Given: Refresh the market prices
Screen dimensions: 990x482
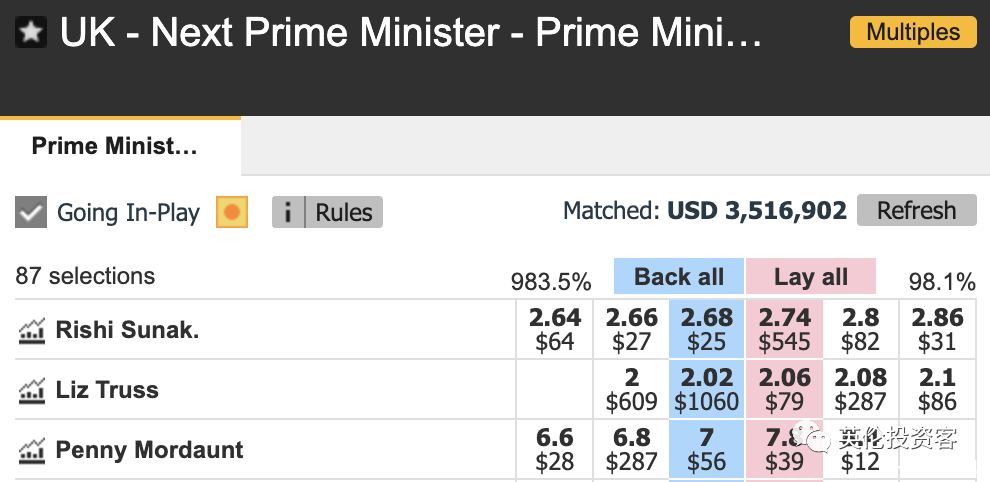Looking at the screenshot, I should [917, 210].
